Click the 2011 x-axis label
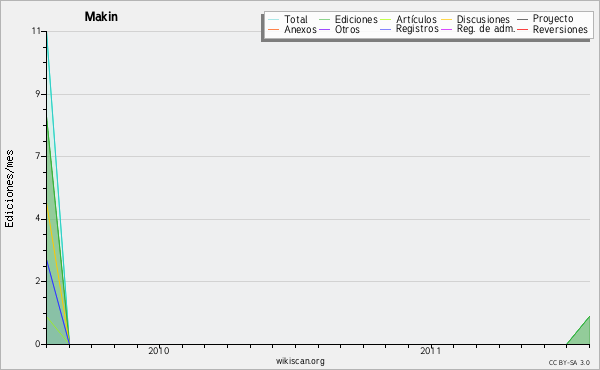 [431, 351]
